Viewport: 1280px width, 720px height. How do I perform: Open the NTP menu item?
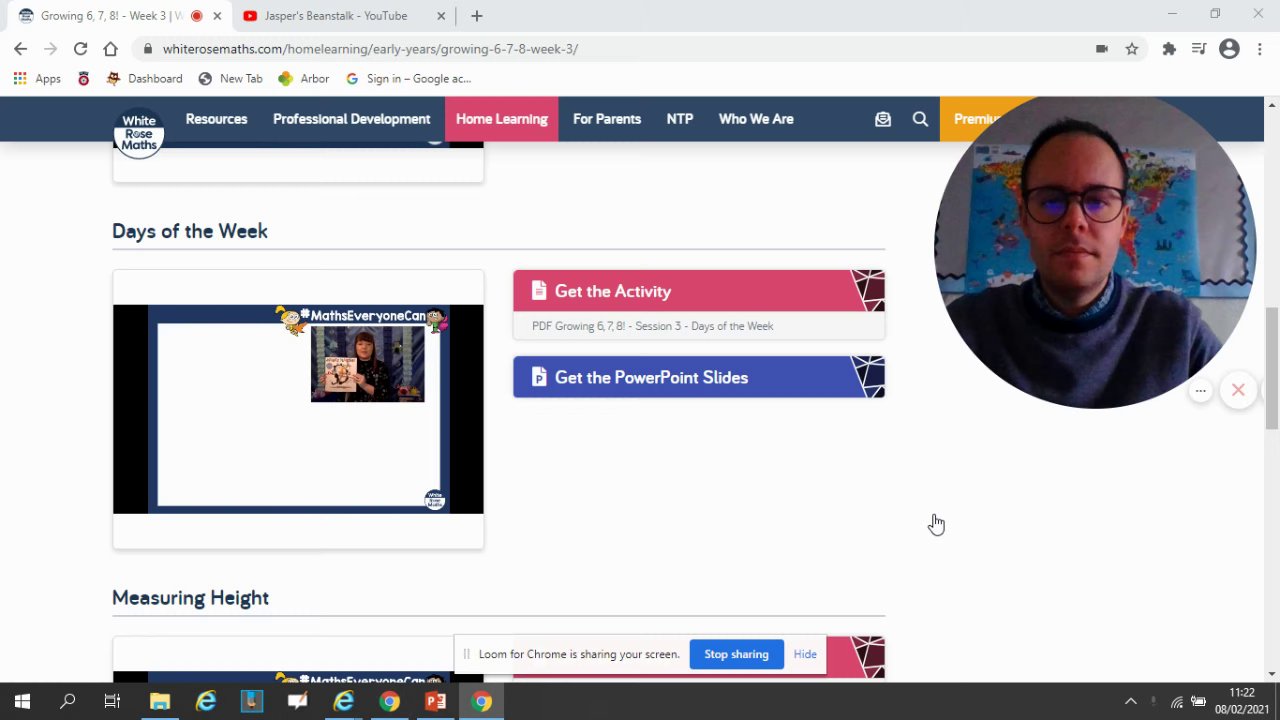pos(680,119)
